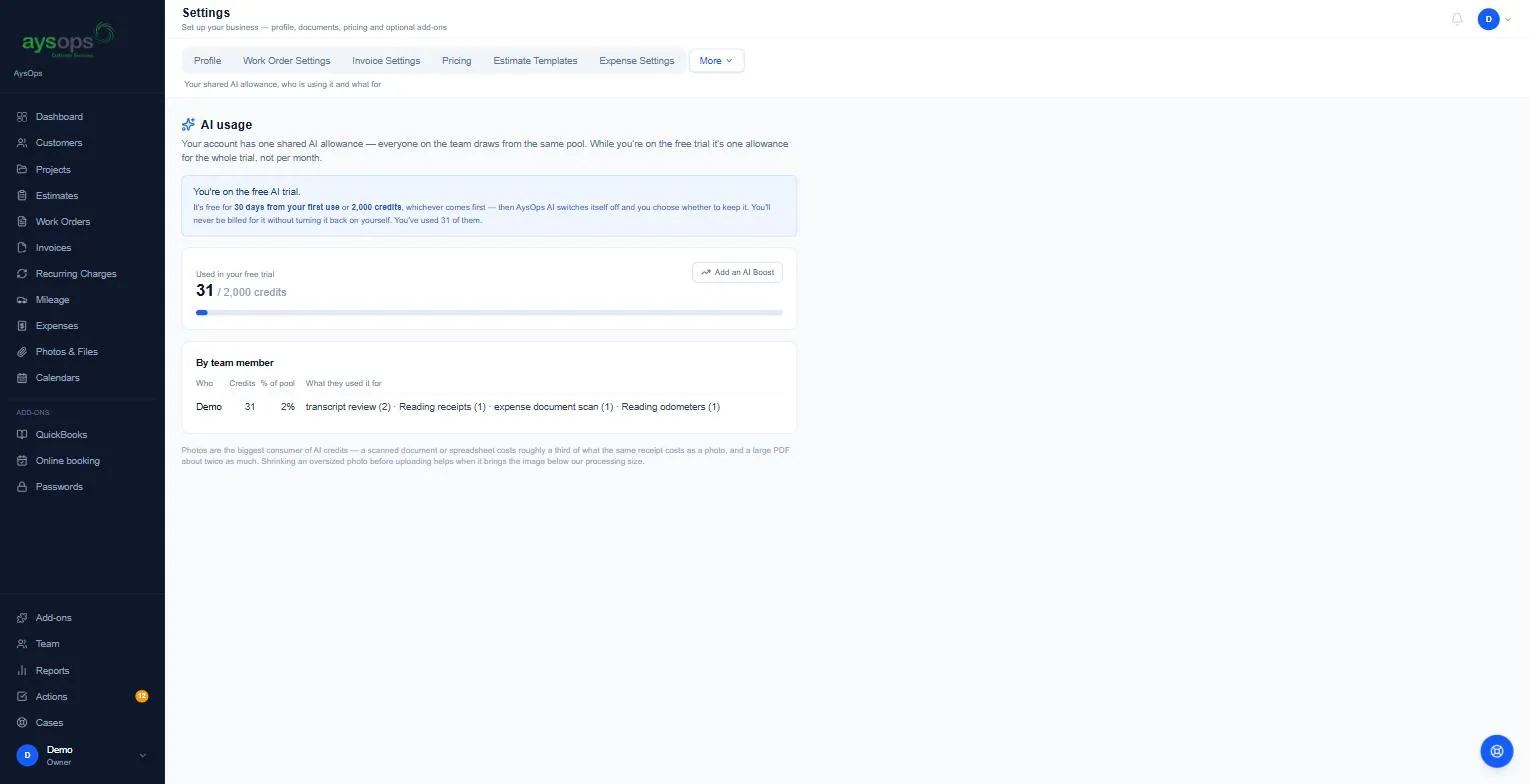The image size is (1530, 784).
Task: Click the Passwords lock icon
Action: 22,487
